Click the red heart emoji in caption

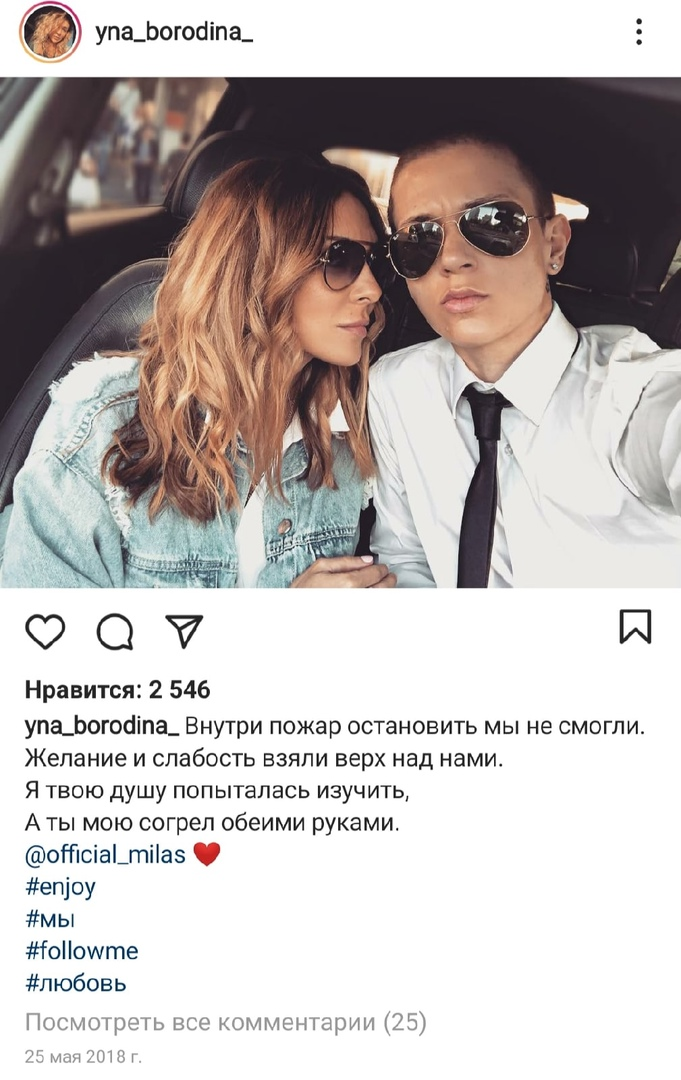pyautogui.click(x=207, y=855)
